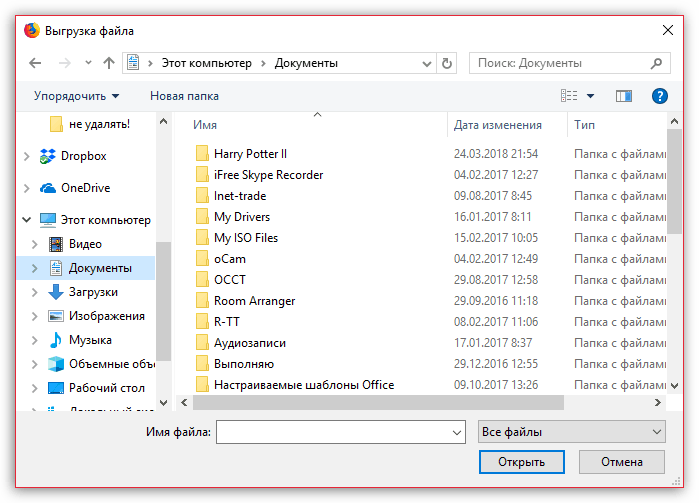Go forward using the right arrow

click(65, 63)
